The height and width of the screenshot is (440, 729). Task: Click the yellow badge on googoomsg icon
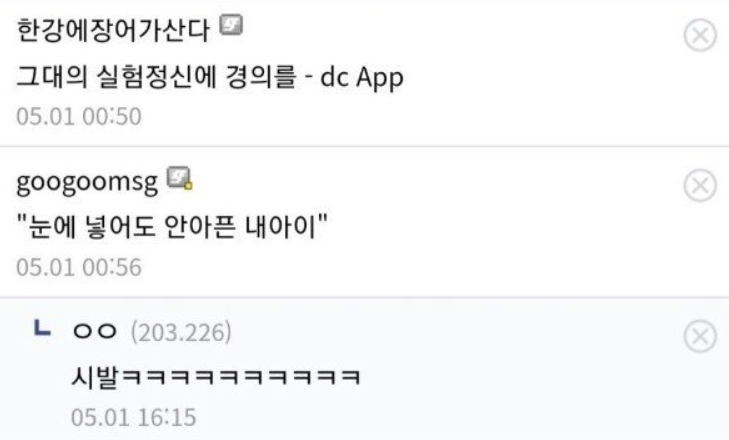click(188, 186)
